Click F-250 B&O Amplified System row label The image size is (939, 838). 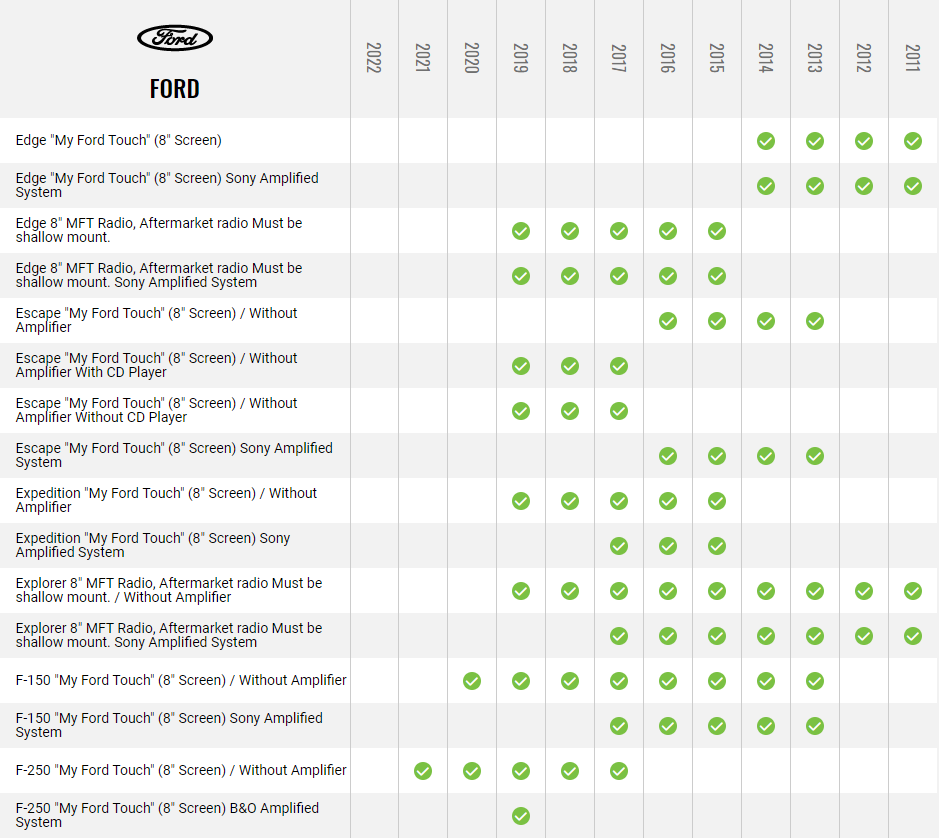[167, 815]
